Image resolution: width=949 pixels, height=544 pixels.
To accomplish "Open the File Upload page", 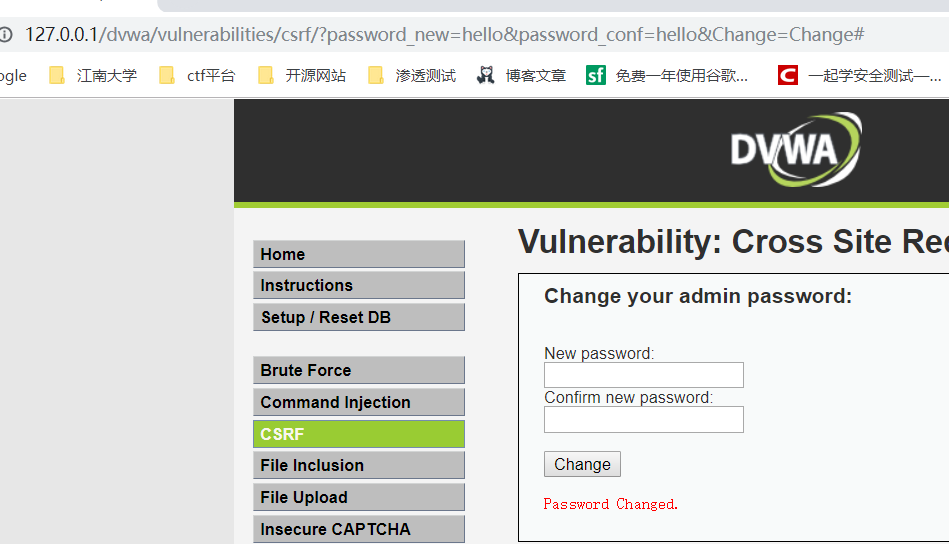I will click(x=358, y=497).
